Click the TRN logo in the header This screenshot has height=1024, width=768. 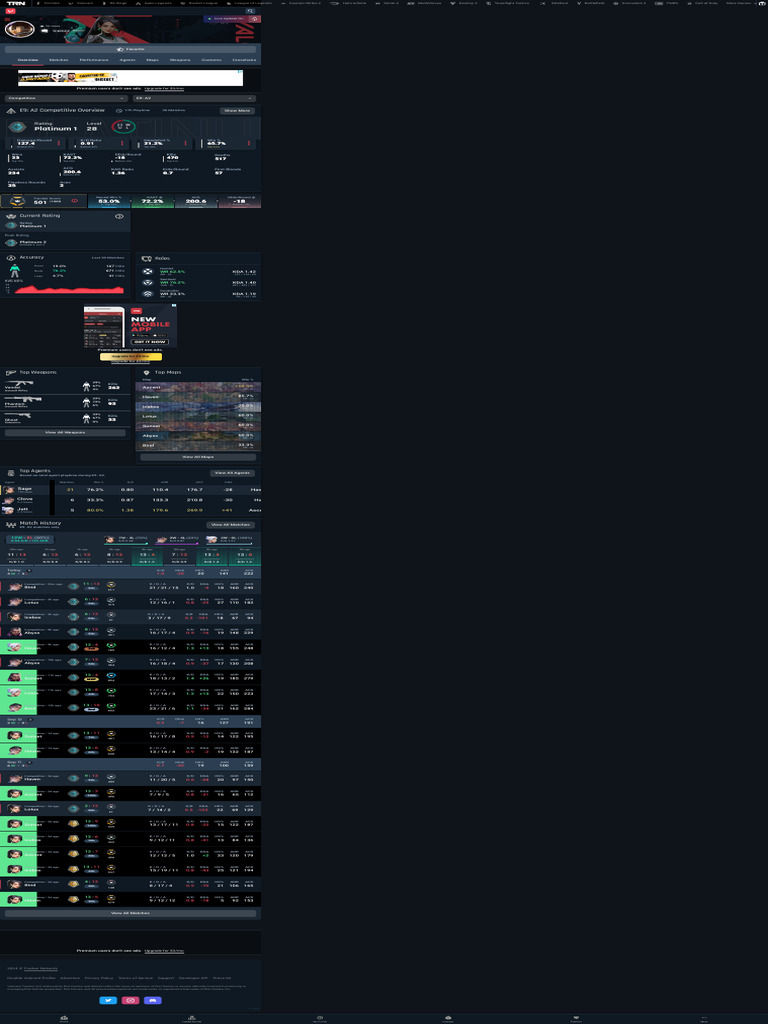[x=16, y=3]
